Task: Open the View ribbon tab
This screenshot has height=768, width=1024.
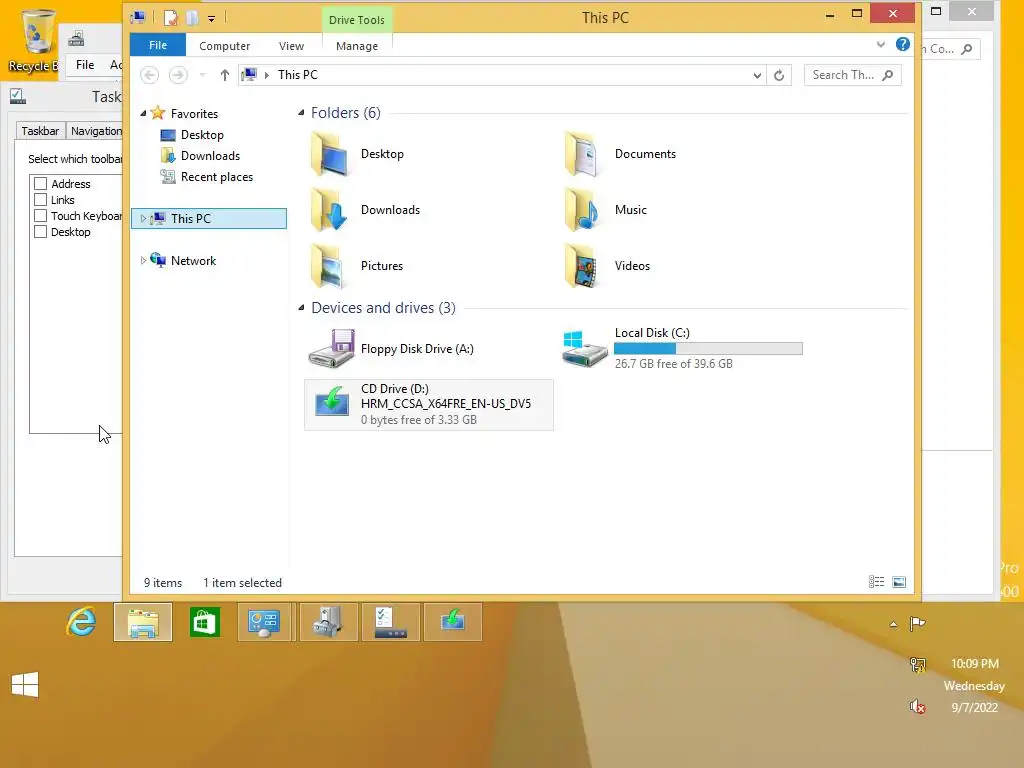Action: 291,46
